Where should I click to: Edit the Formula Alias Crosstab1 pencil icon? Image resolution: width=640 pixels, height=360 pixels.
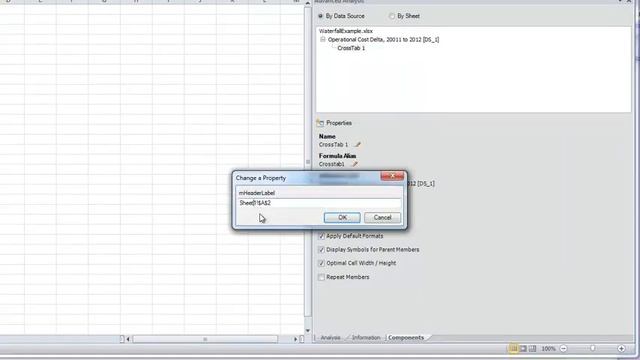[354, 164]
